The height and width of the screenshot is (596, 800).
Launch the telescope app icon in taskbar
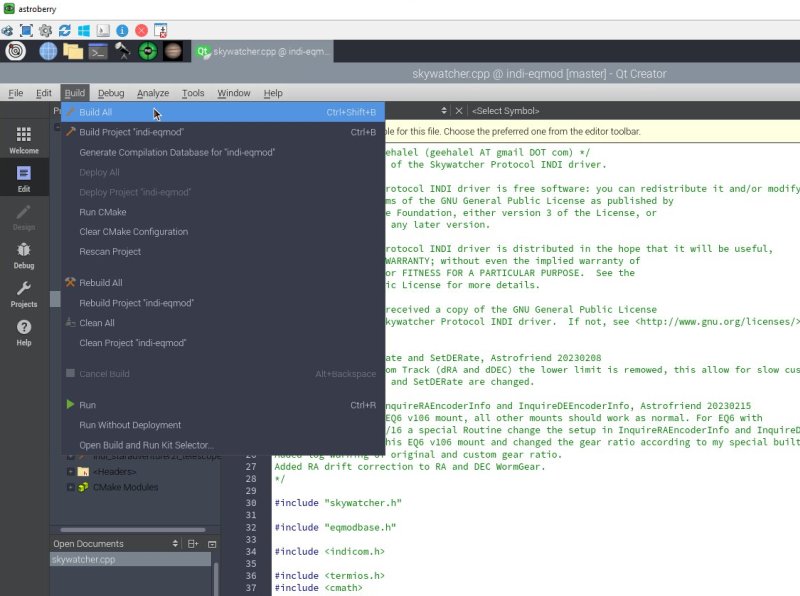click(x=123, y=51)
